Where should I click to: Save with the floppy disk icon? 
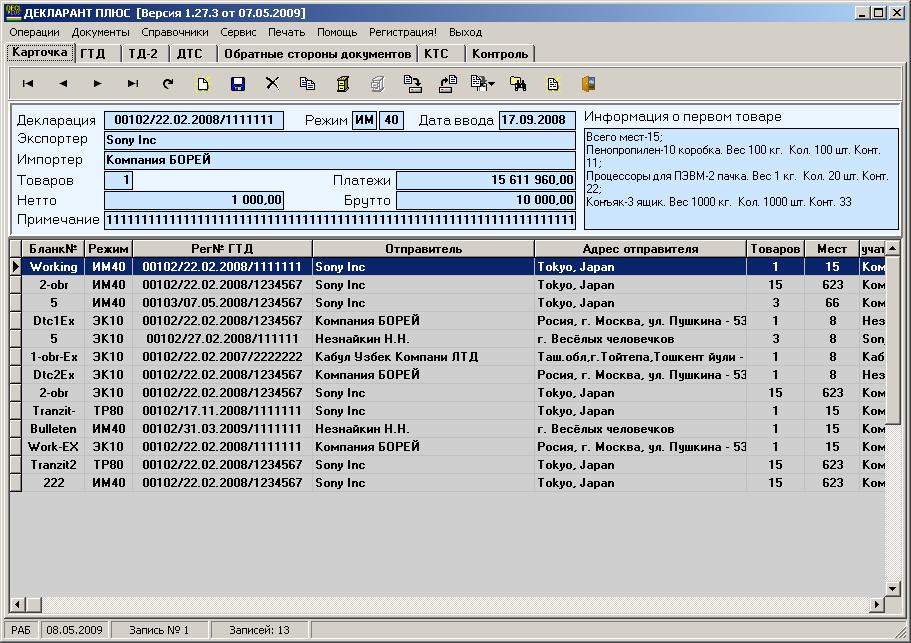pos(238,84)
